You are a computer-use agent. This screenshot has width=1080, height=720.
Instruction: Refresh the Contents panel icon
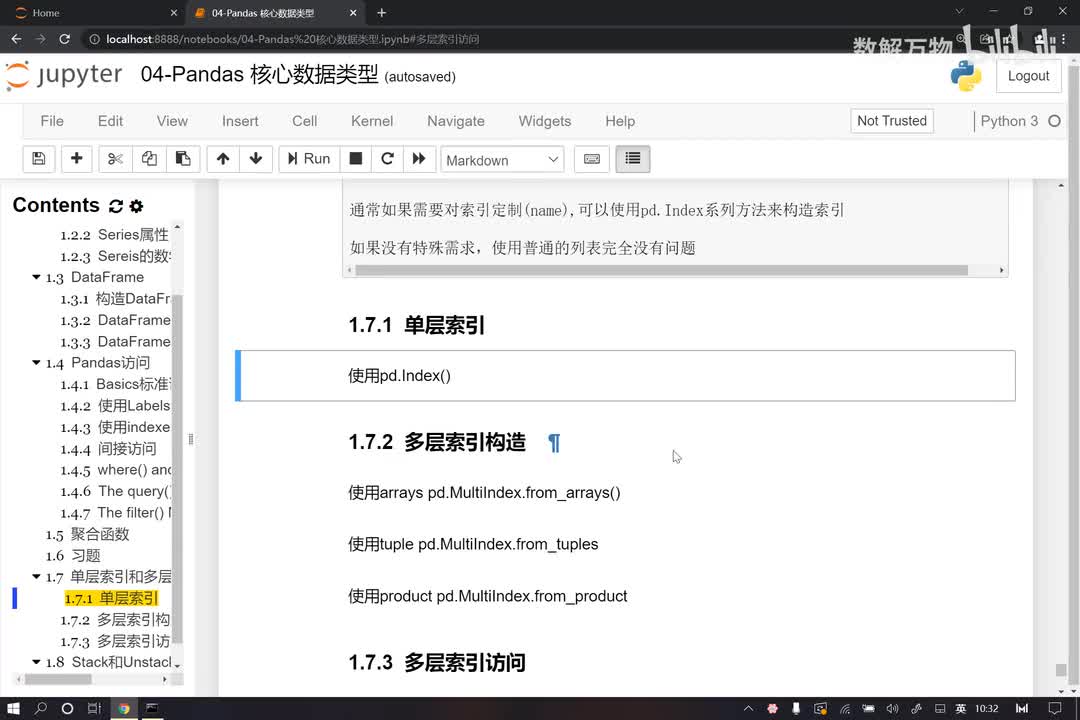click(116, 206)
